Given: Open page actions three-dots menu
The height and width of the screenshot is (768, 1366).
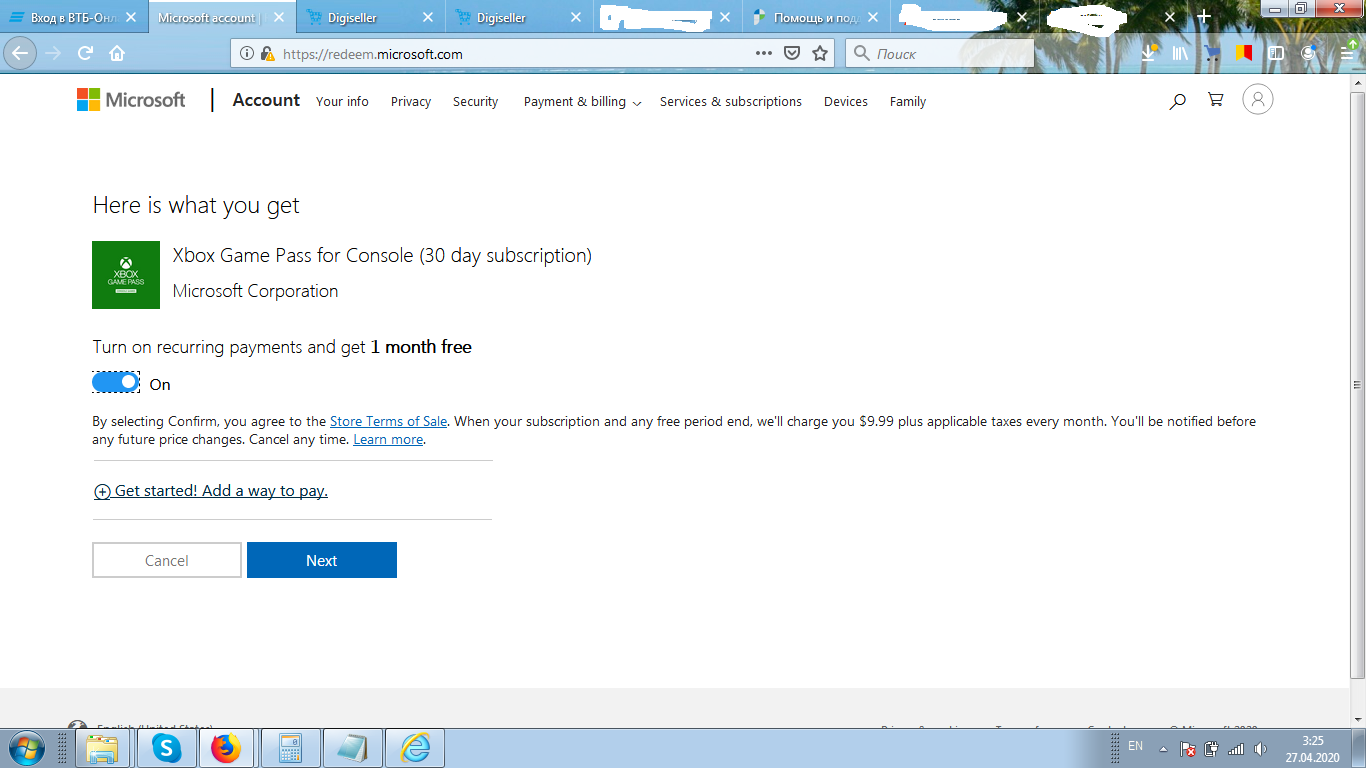Looking at the screenshot, I should click(763, 54).
